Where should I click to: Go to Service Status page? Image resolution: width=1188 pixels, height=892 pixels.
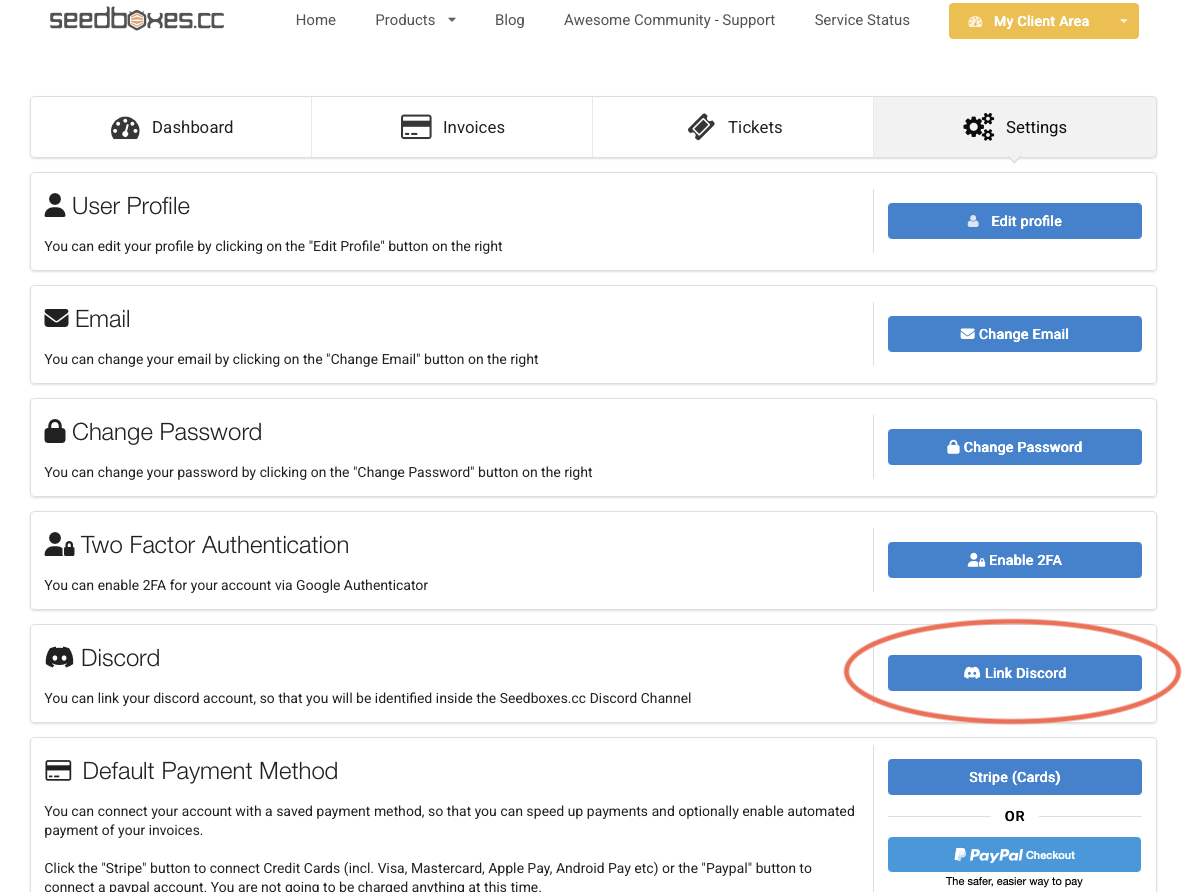click(x=862, y=20)
